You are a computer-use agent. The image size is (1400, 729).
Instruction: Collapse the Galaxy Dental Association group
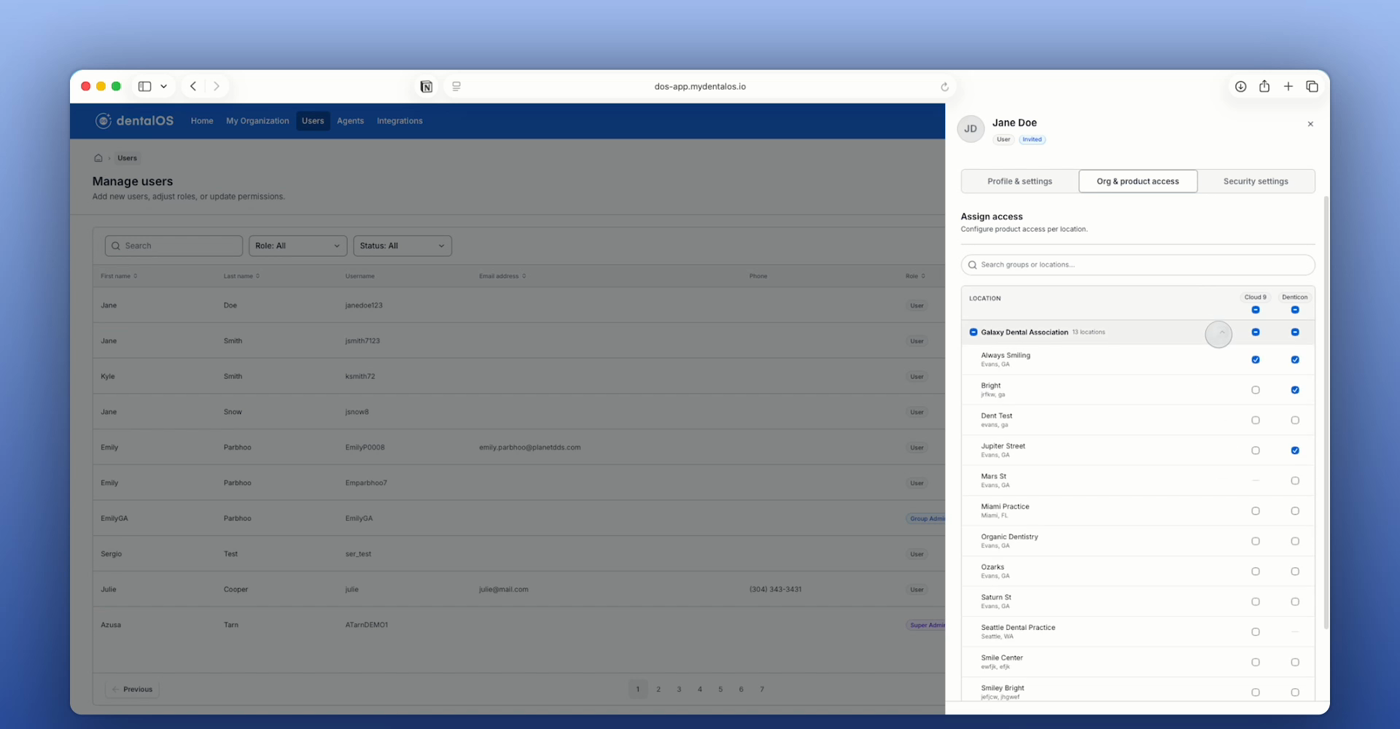(1221, 332)
